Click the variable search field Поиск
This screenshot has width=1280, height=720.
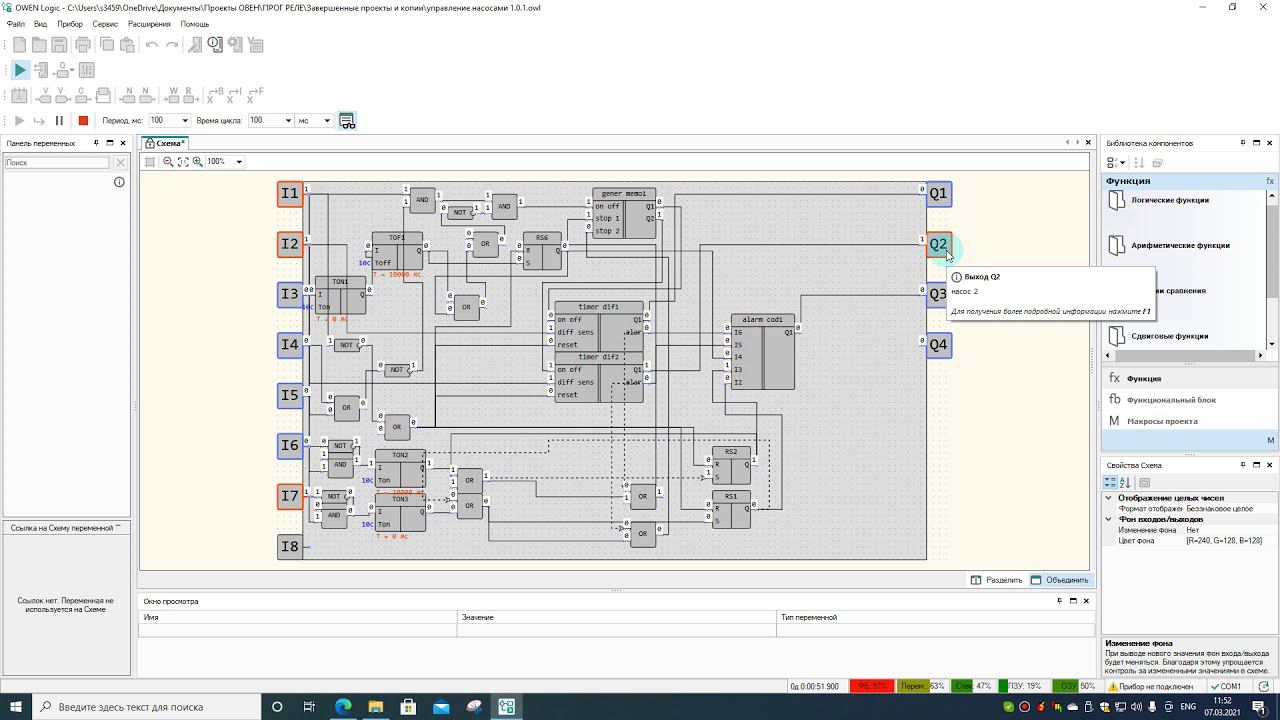(57, 162)
